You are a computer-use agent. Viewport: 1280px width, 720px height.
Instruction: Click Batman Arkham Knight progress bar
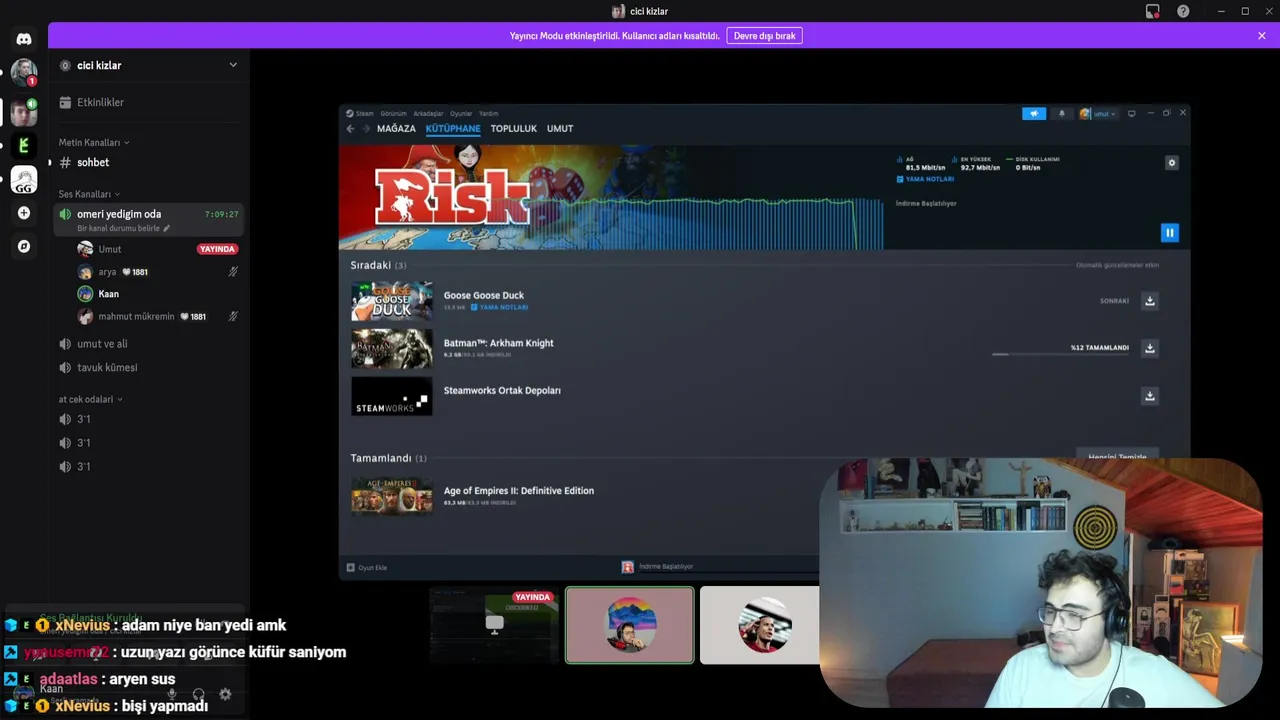pyautogui.click(x=1060, y=354)
